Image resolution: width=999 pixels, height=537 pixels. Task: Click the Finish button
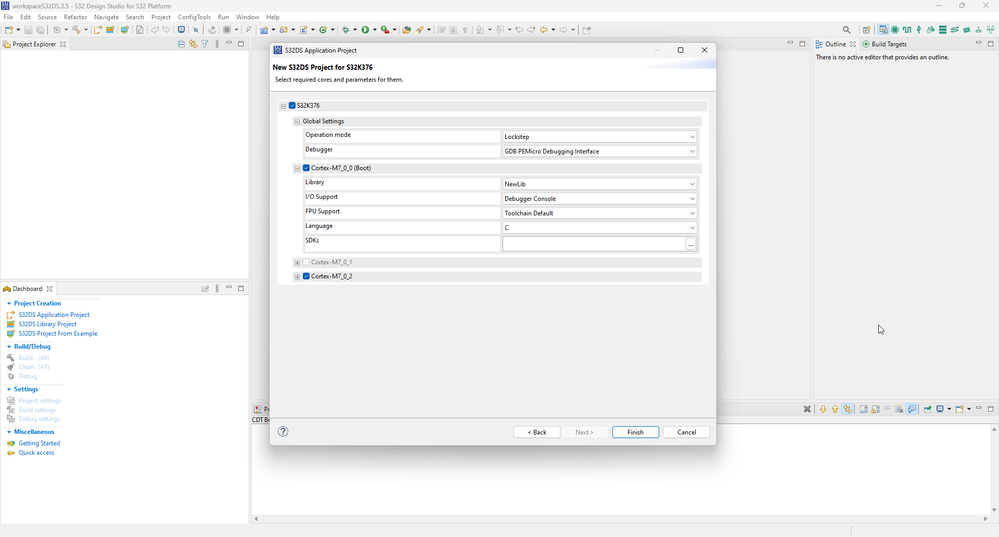click(x=635, y=432)
